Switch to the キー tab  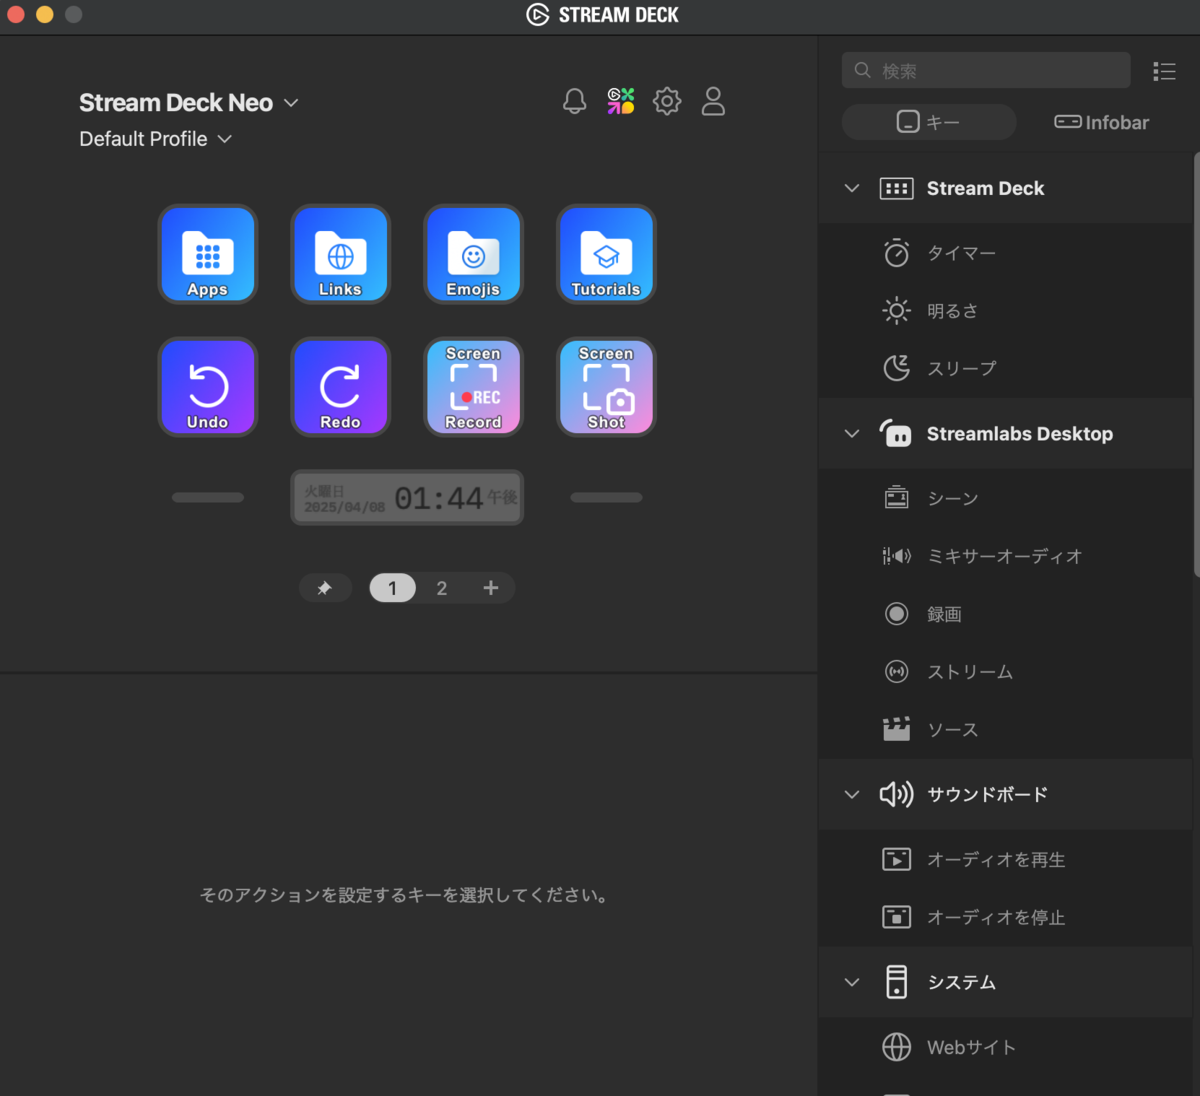click(928, 122)
